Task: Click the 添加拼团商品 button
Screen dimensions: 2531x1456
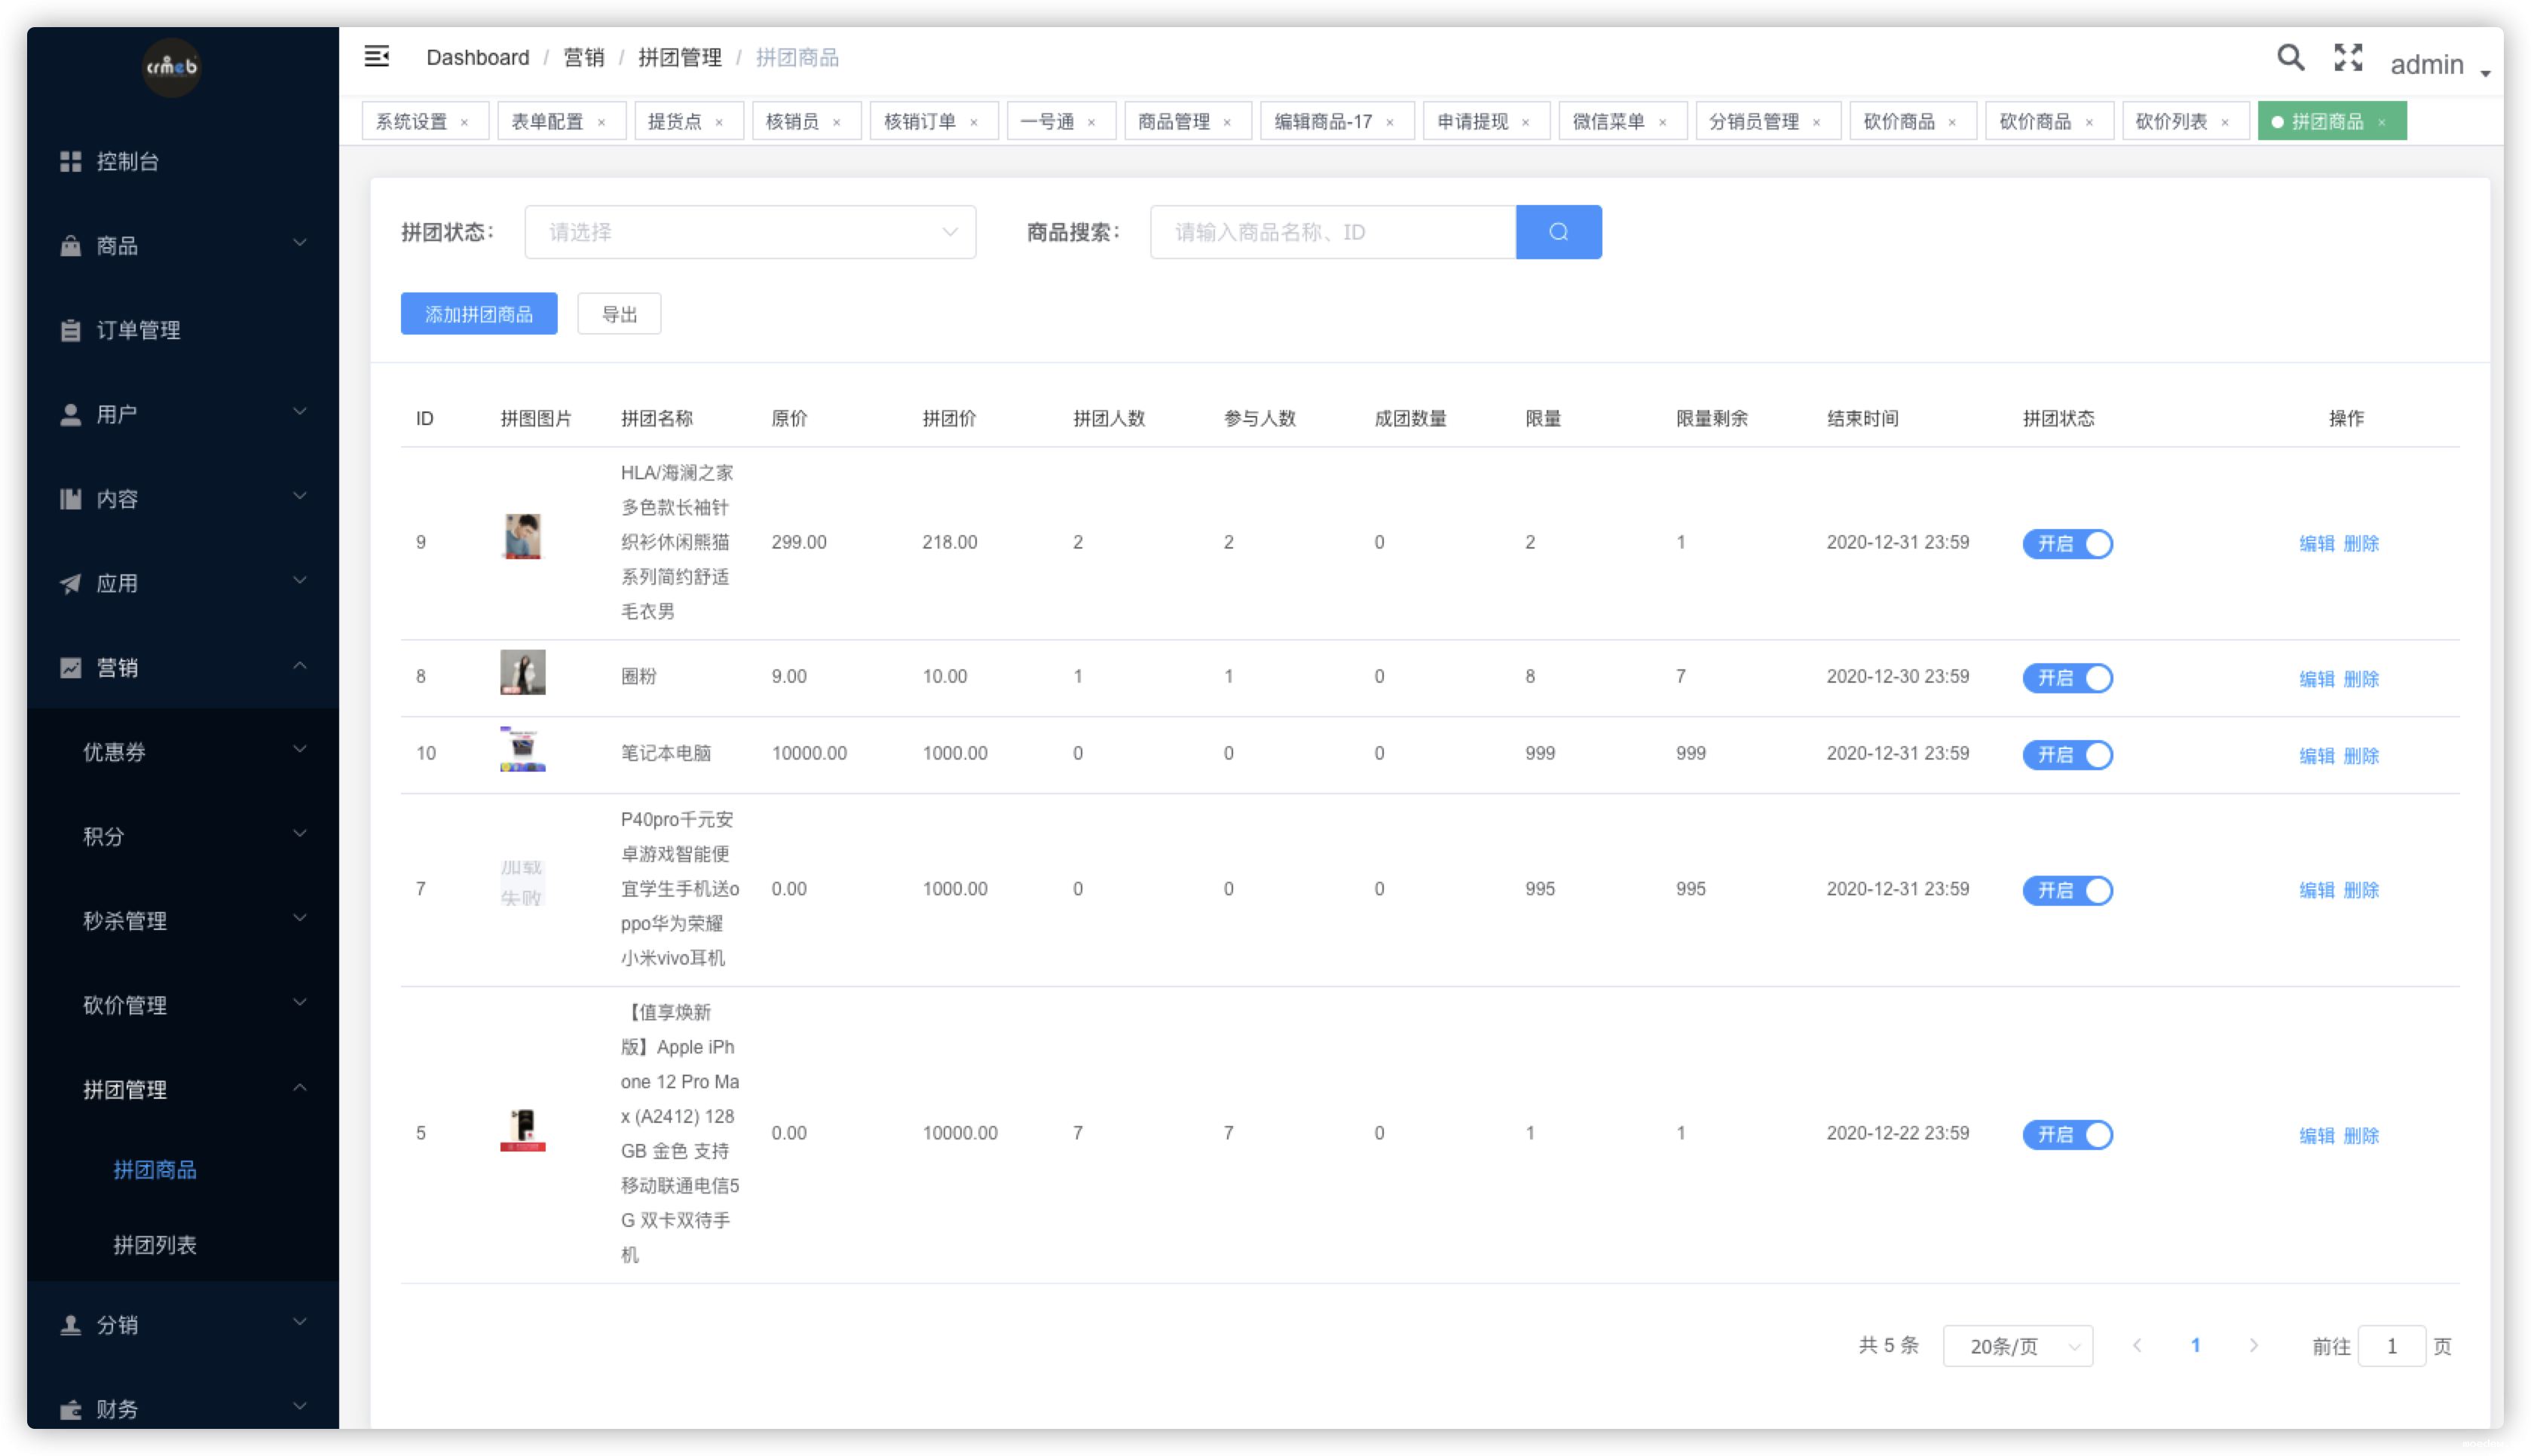Action: (478, 314)
